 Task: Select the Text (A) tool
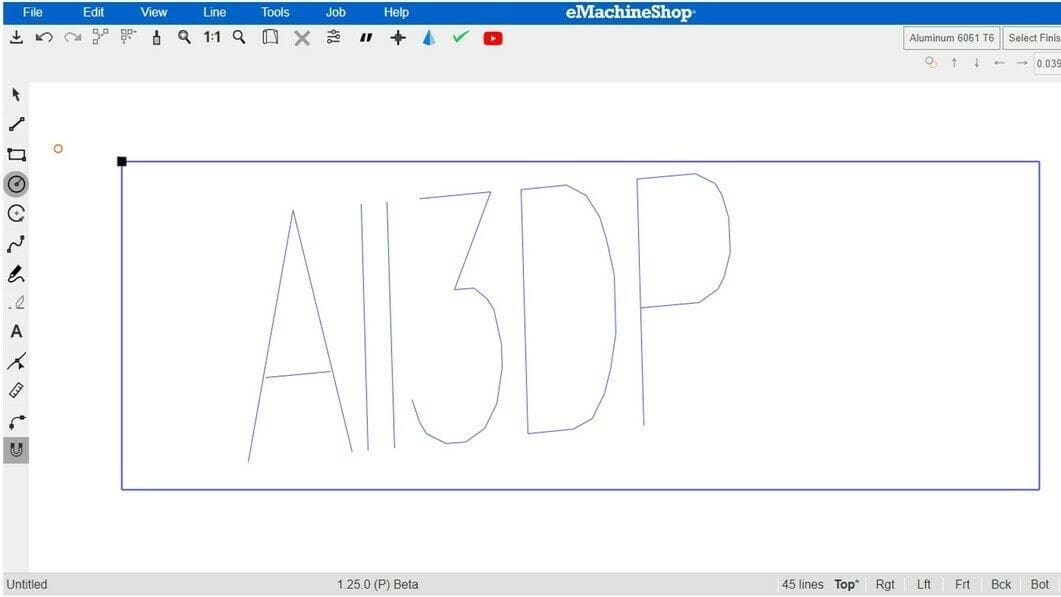click(16, 332)
